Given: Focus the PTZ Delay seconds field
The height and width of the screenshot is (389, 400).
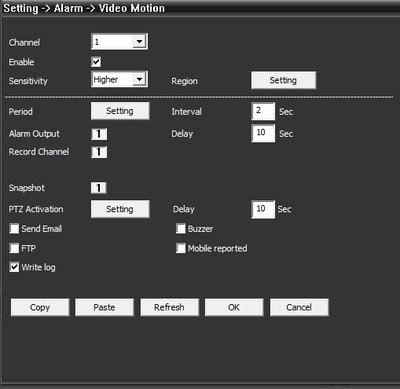Looking at the screenshot, I should click(263, 209).
